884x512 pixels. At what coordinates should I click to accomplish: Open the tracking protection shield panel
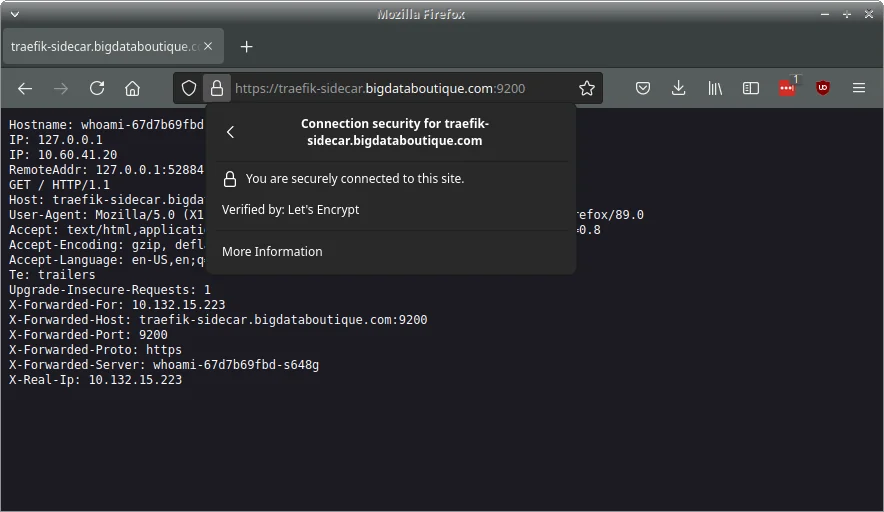[x=189, y=88]
